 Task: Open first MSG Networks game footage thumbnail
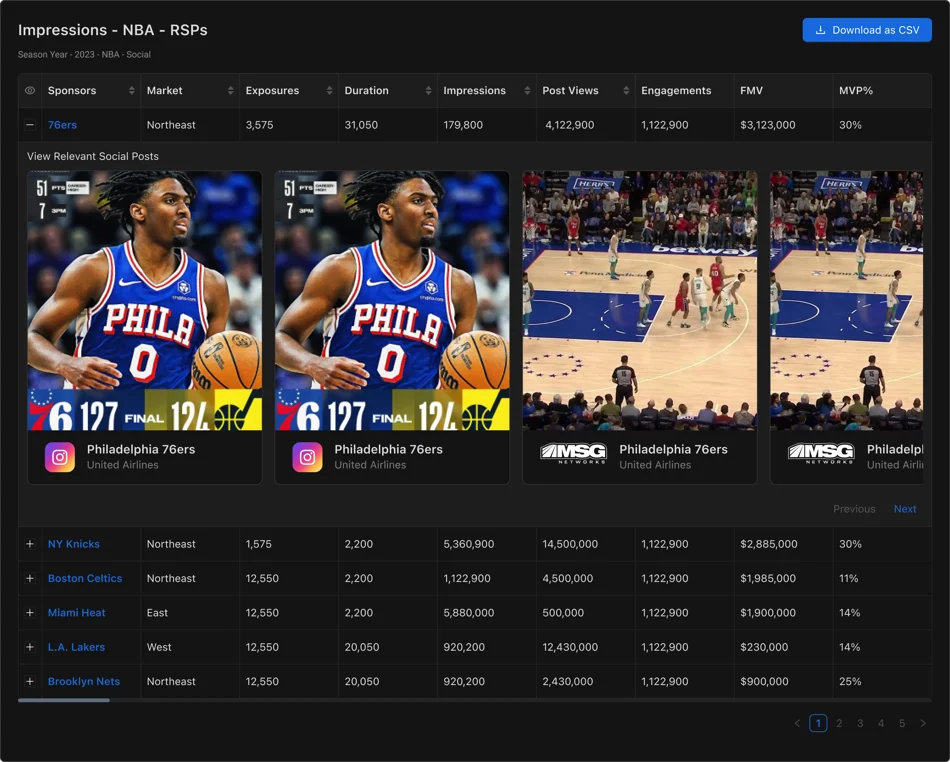coord(640,300)
